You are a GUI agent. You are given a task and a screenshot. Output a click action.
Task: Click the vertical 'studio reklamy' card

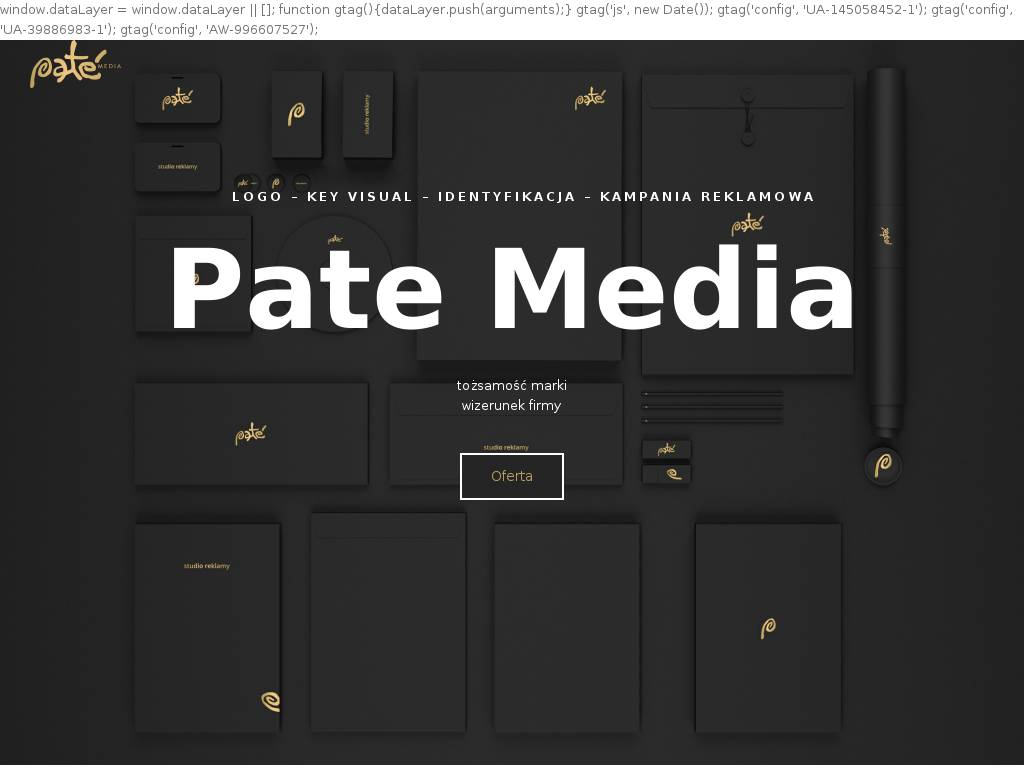[x=367, y=114]
